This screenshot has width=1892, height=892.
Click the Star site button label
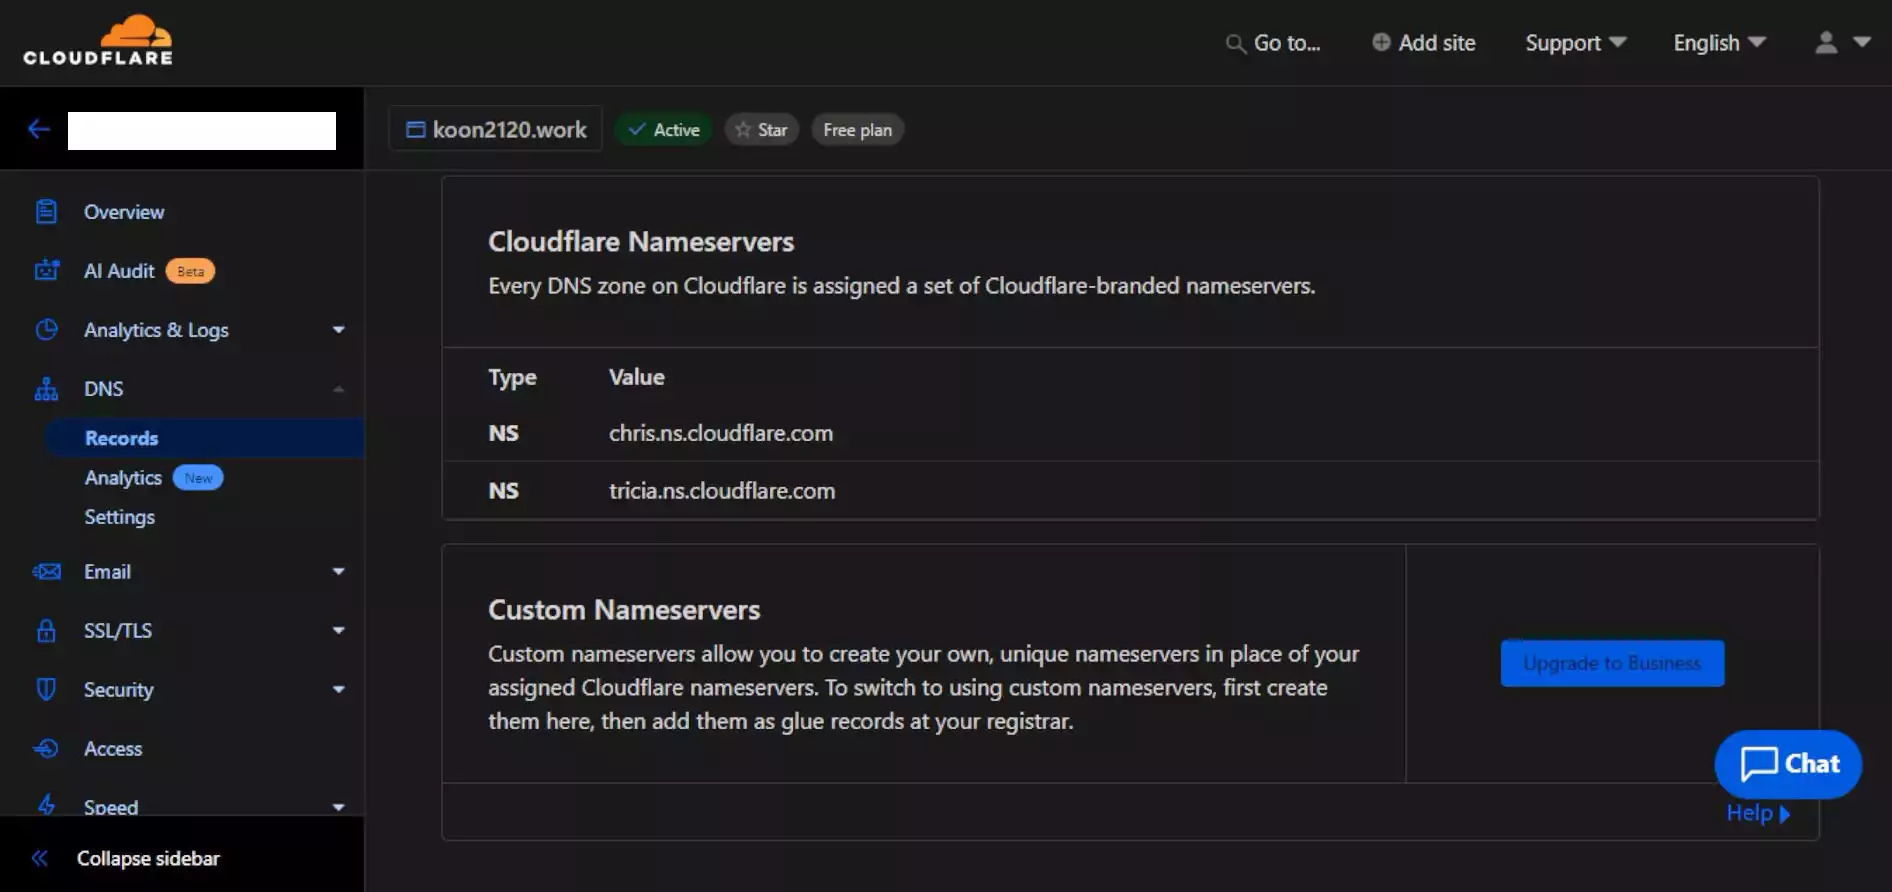tap(772, 130)
